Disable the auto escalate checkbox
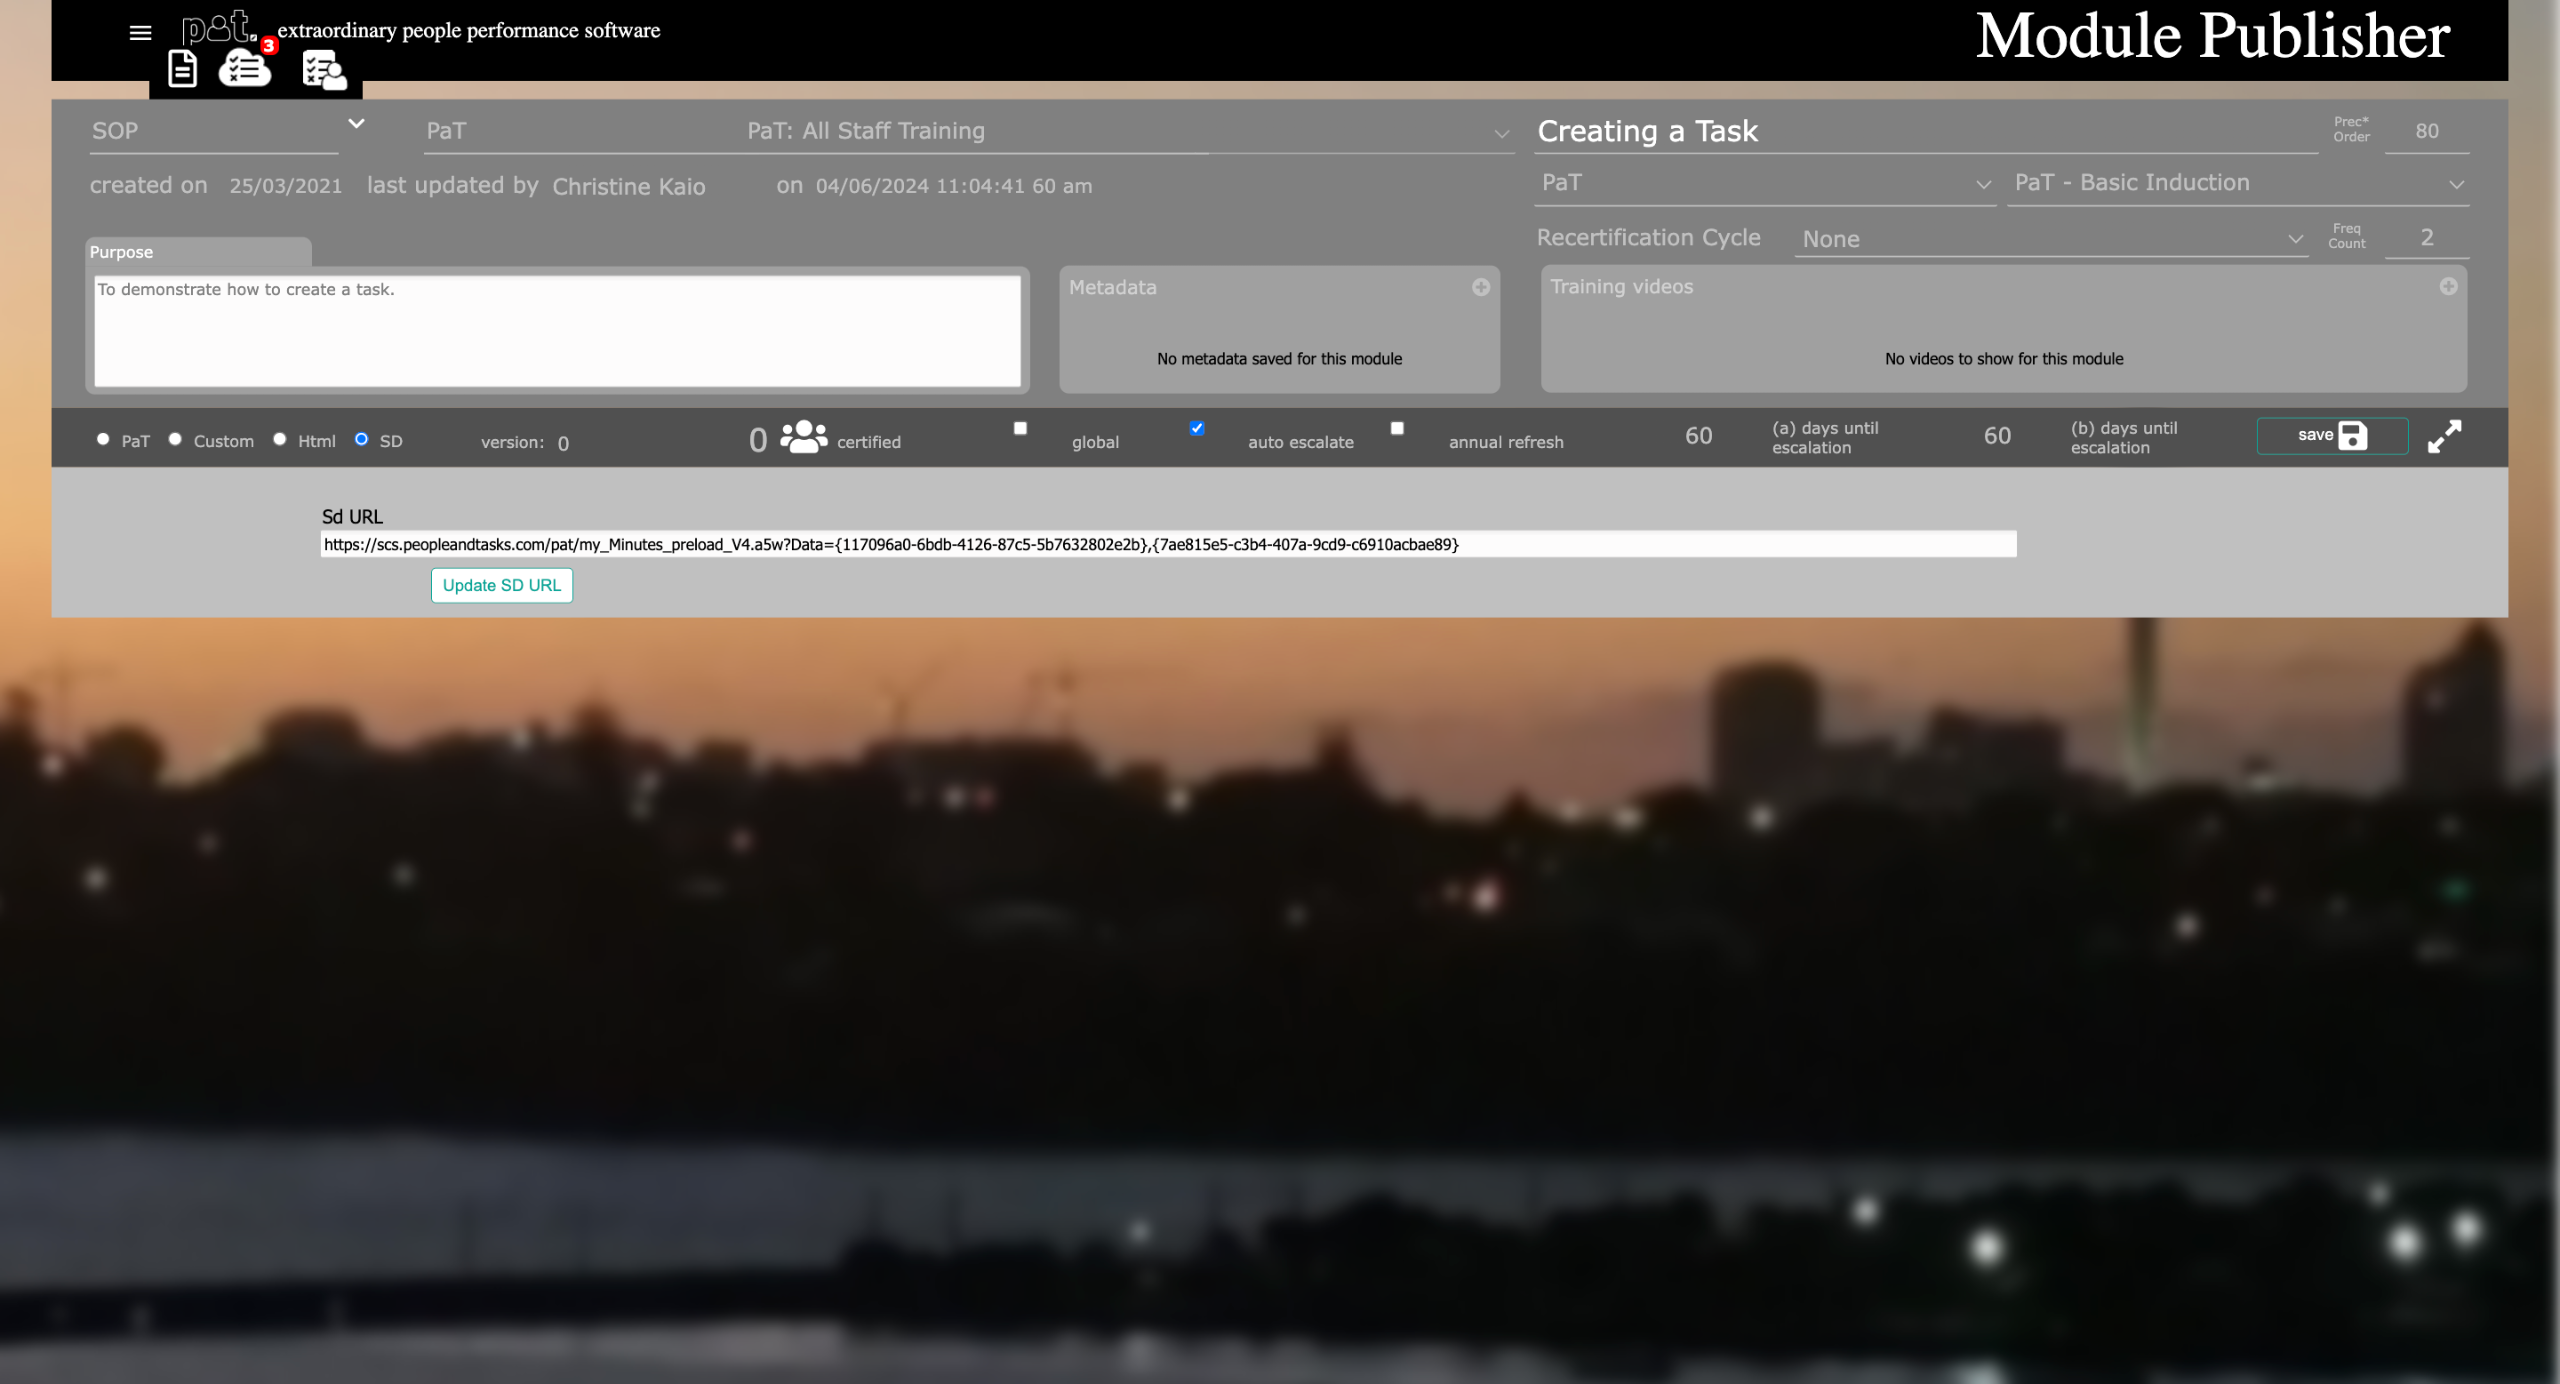This screenshot has width=2560, height=1384. [x=1197, y=428]
